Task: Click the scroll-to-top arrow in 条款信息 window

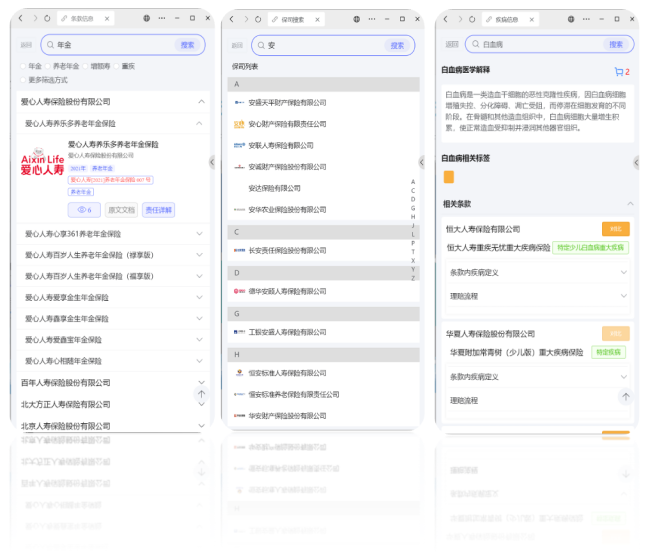Action: (x=201, y=394)
